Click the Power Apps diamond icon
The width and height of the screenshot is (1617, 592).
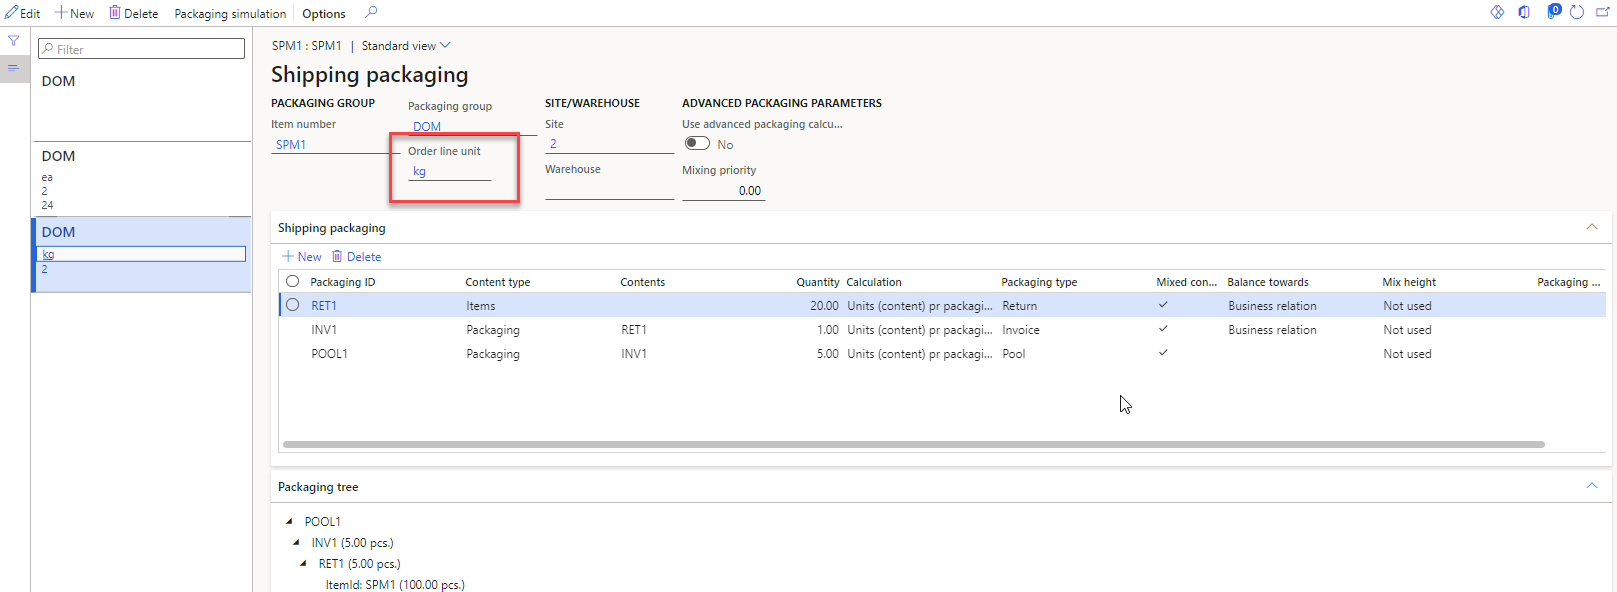coord(1497,12)
